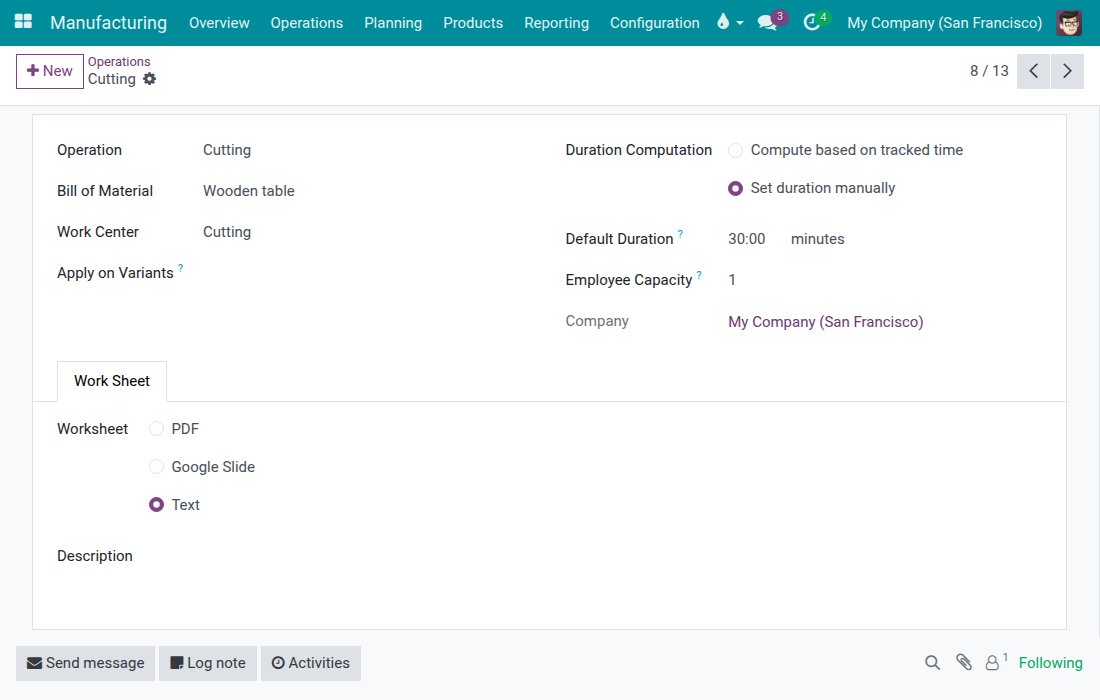Open the Planning menu

tap(393, 22)
